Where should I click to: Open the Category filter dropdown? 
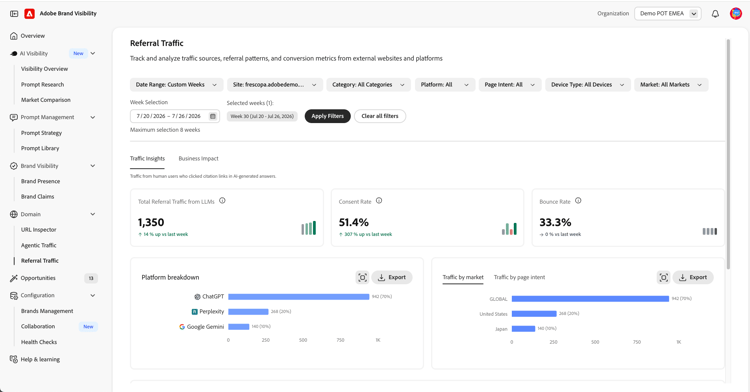click(368, 85)
